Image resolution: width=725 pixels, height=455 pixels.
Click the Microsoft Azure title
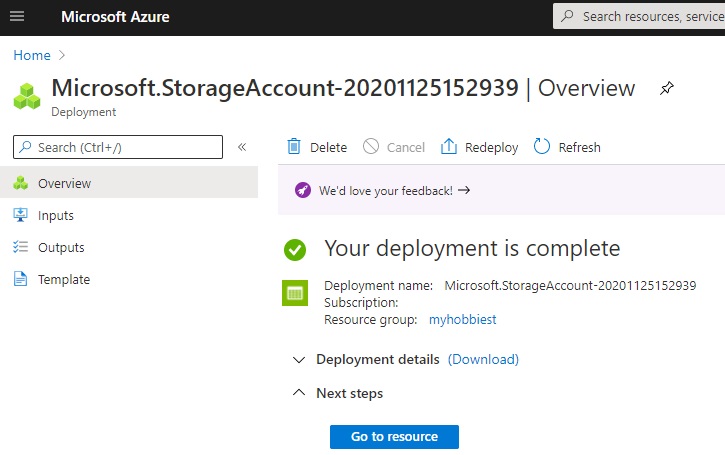pyautogui.click(x=115, y=17)
